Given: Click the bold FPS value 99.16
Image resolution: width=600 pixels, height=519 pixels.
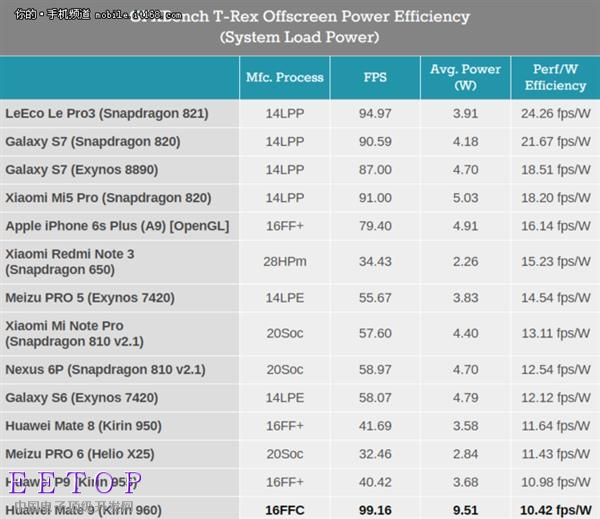Looking at the screenshot, I should pyautogui.click(x=375, y=510).
